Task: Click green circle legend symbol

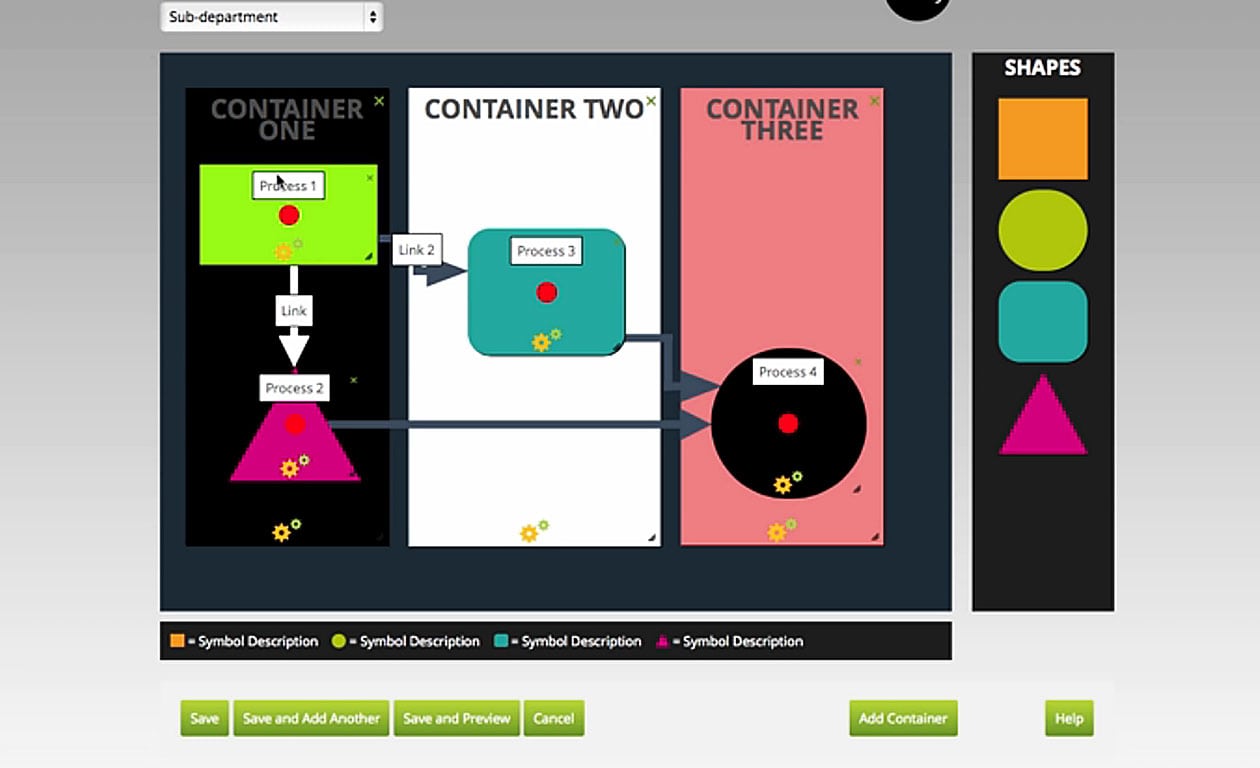Action: [339, 641]
